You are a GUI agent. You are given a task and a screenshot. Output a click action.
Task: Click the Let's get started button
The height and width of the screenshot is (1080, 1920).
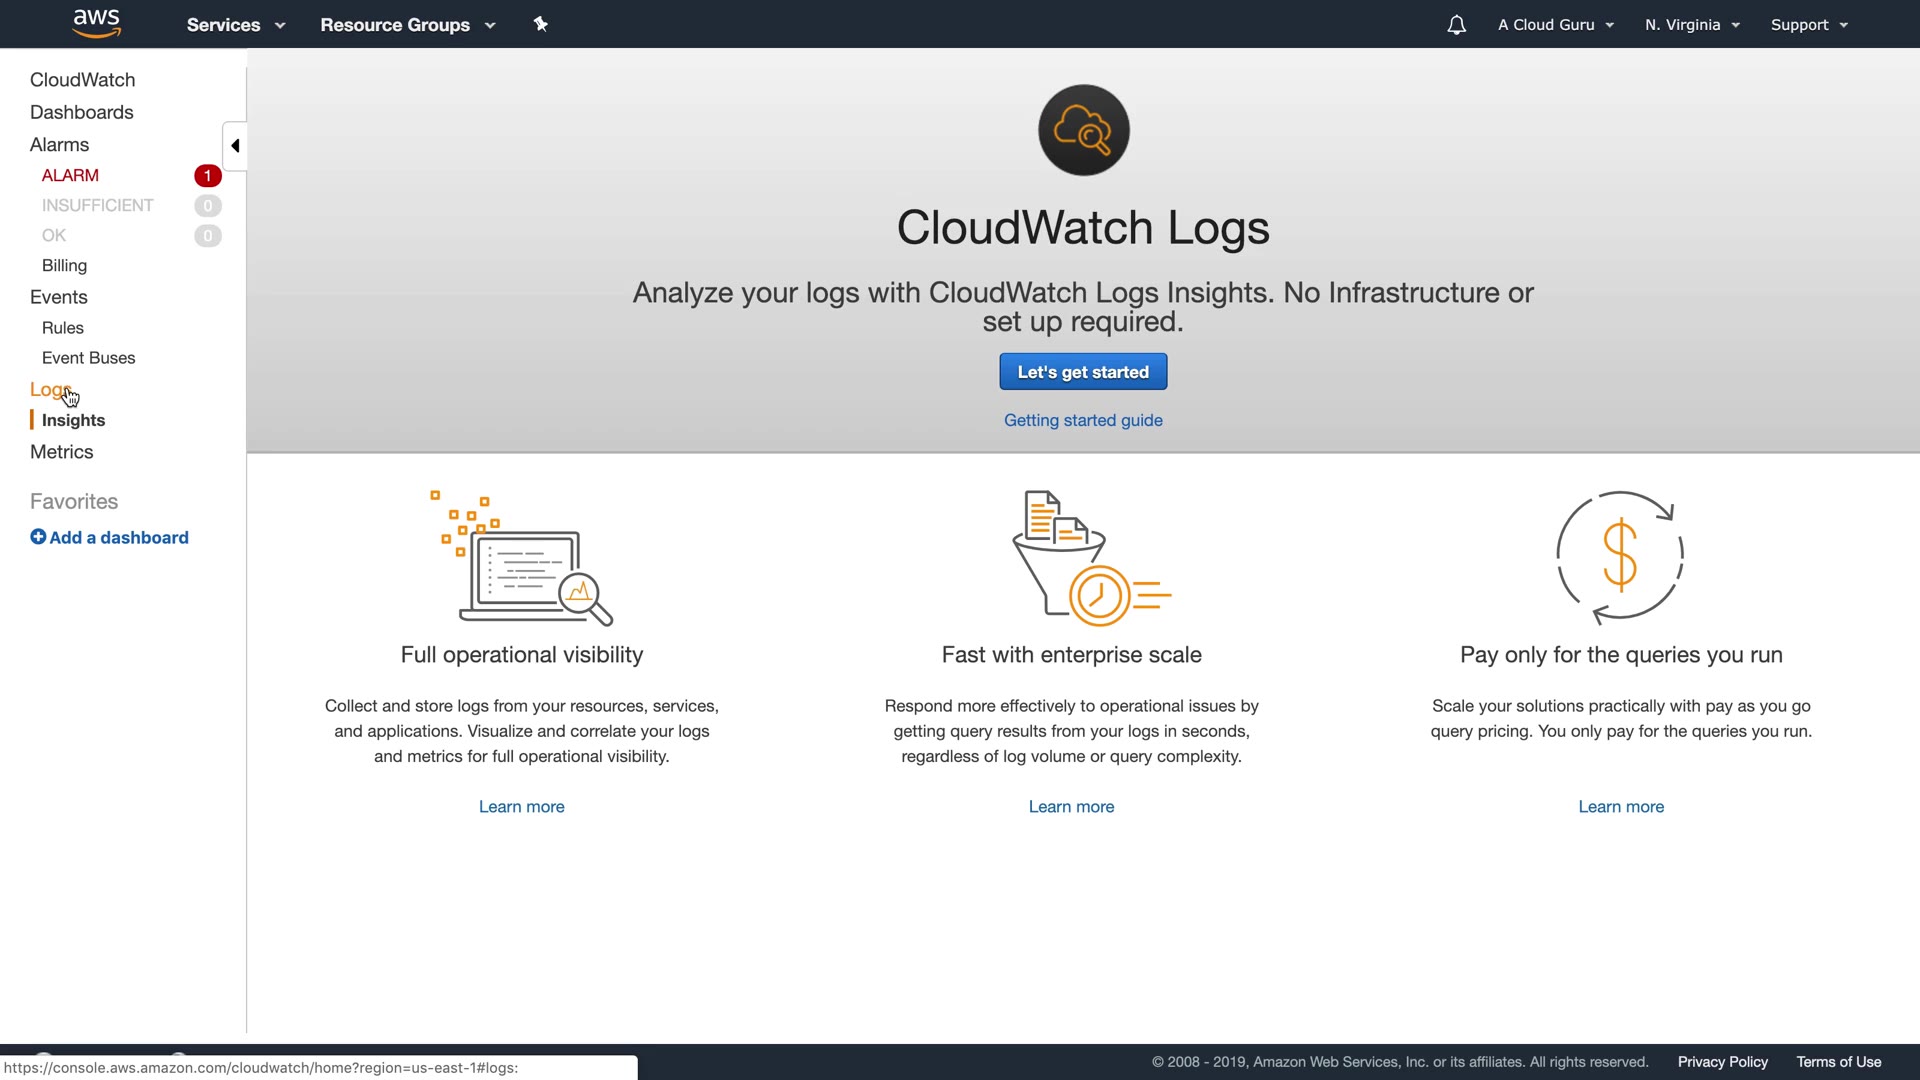1083,372
